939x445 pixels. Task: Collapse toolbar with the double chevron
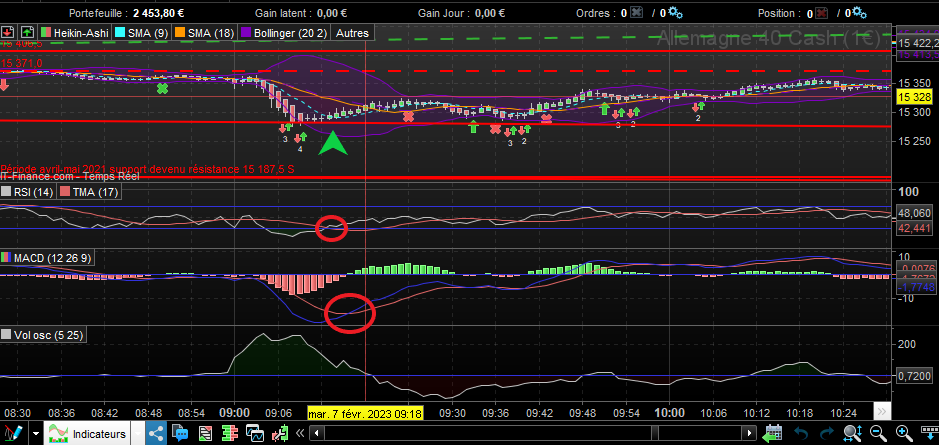click(301, 433)
